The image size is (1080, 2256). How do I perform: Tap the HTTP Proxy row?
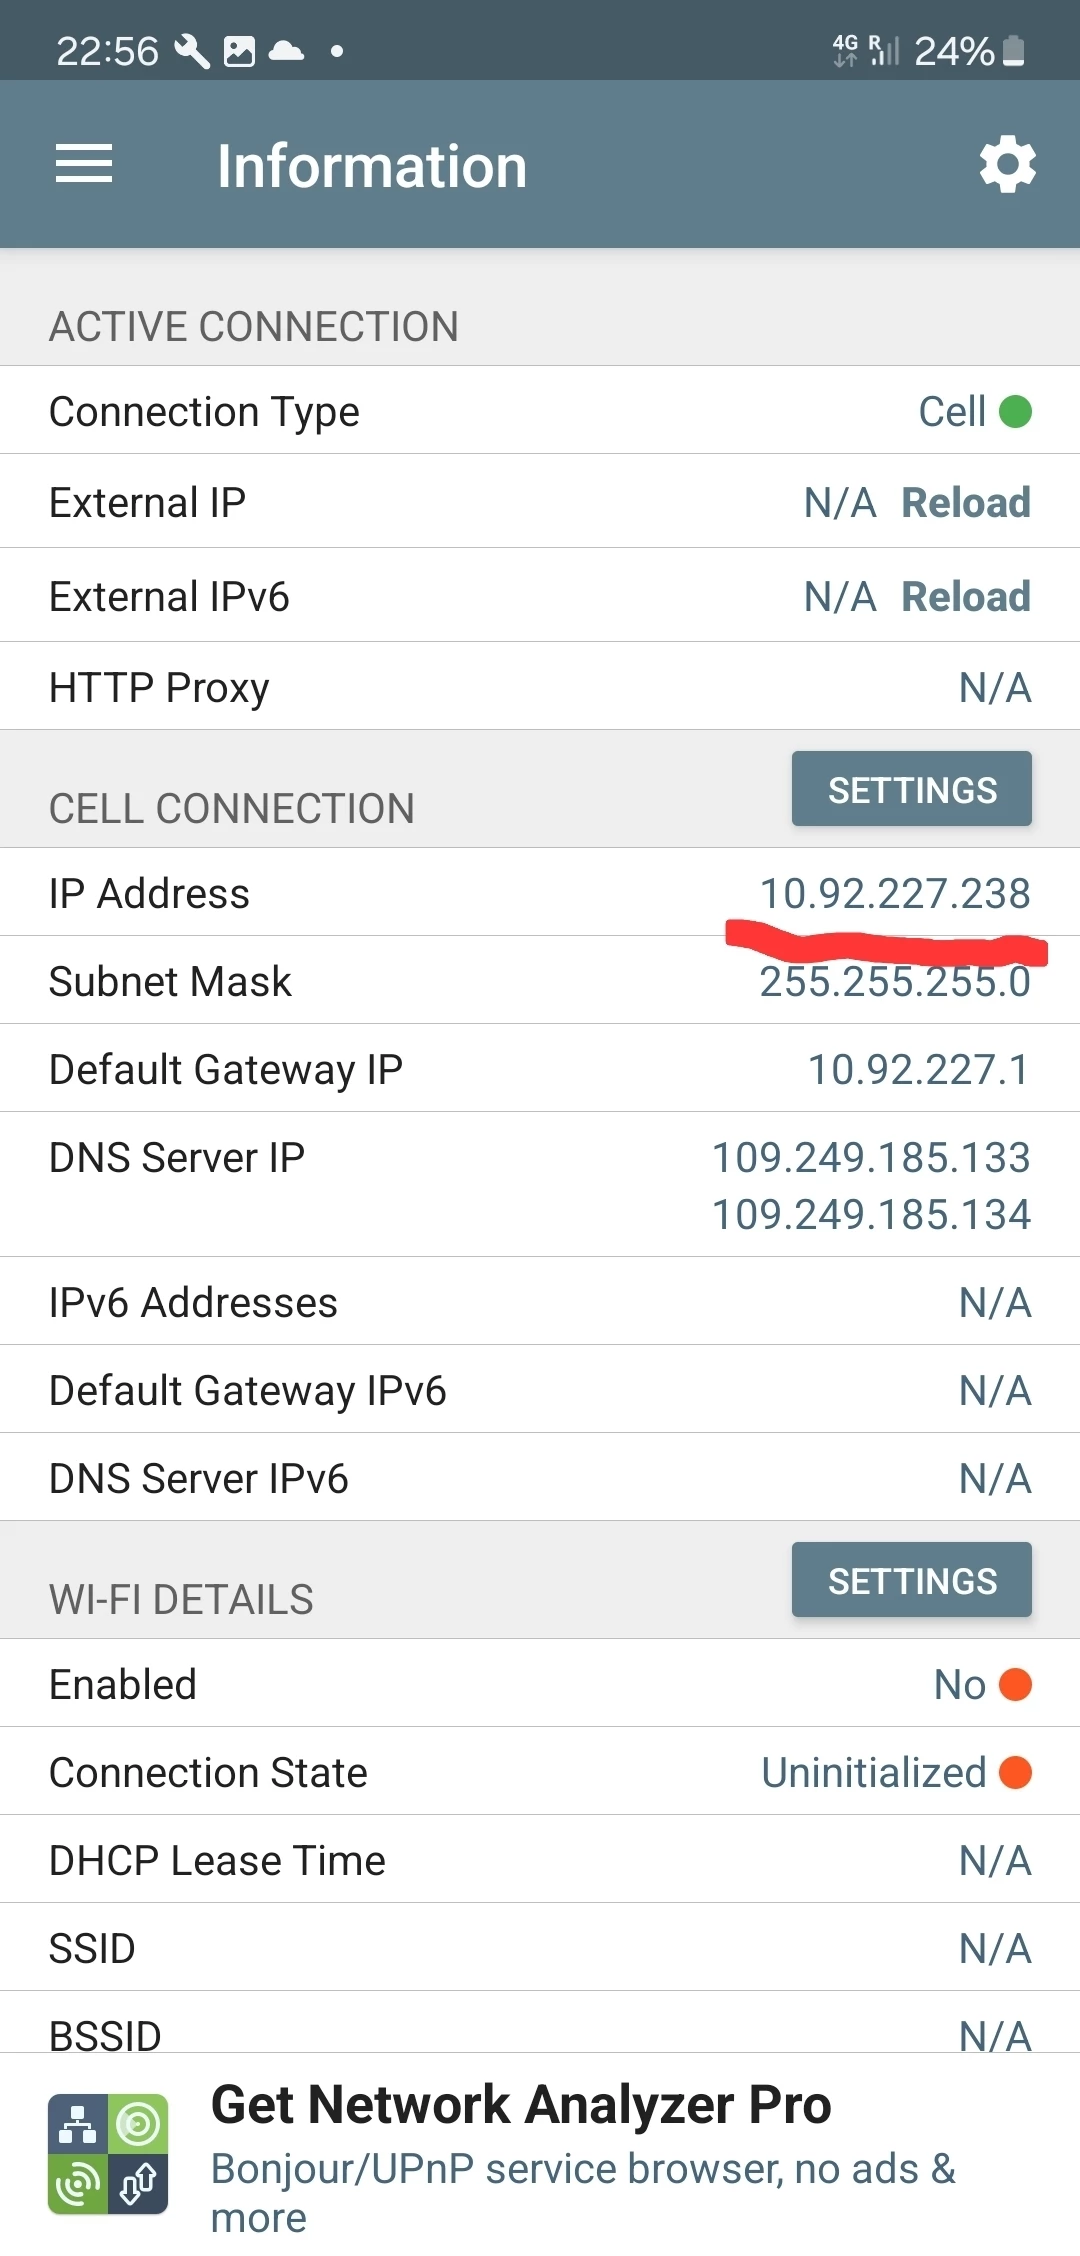coord(540,688)
